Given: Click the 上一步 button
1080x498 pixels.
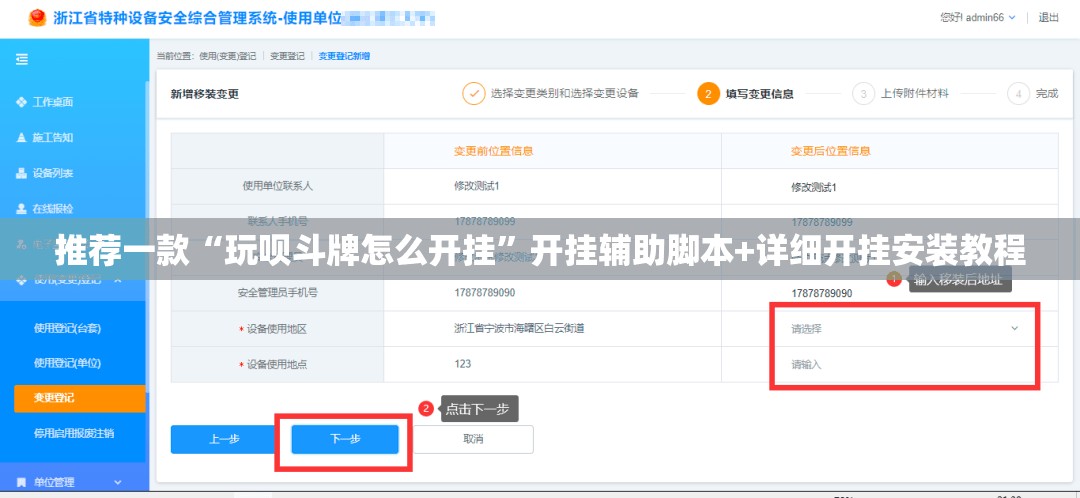Looking at the screenshot, I should (224, 439).
